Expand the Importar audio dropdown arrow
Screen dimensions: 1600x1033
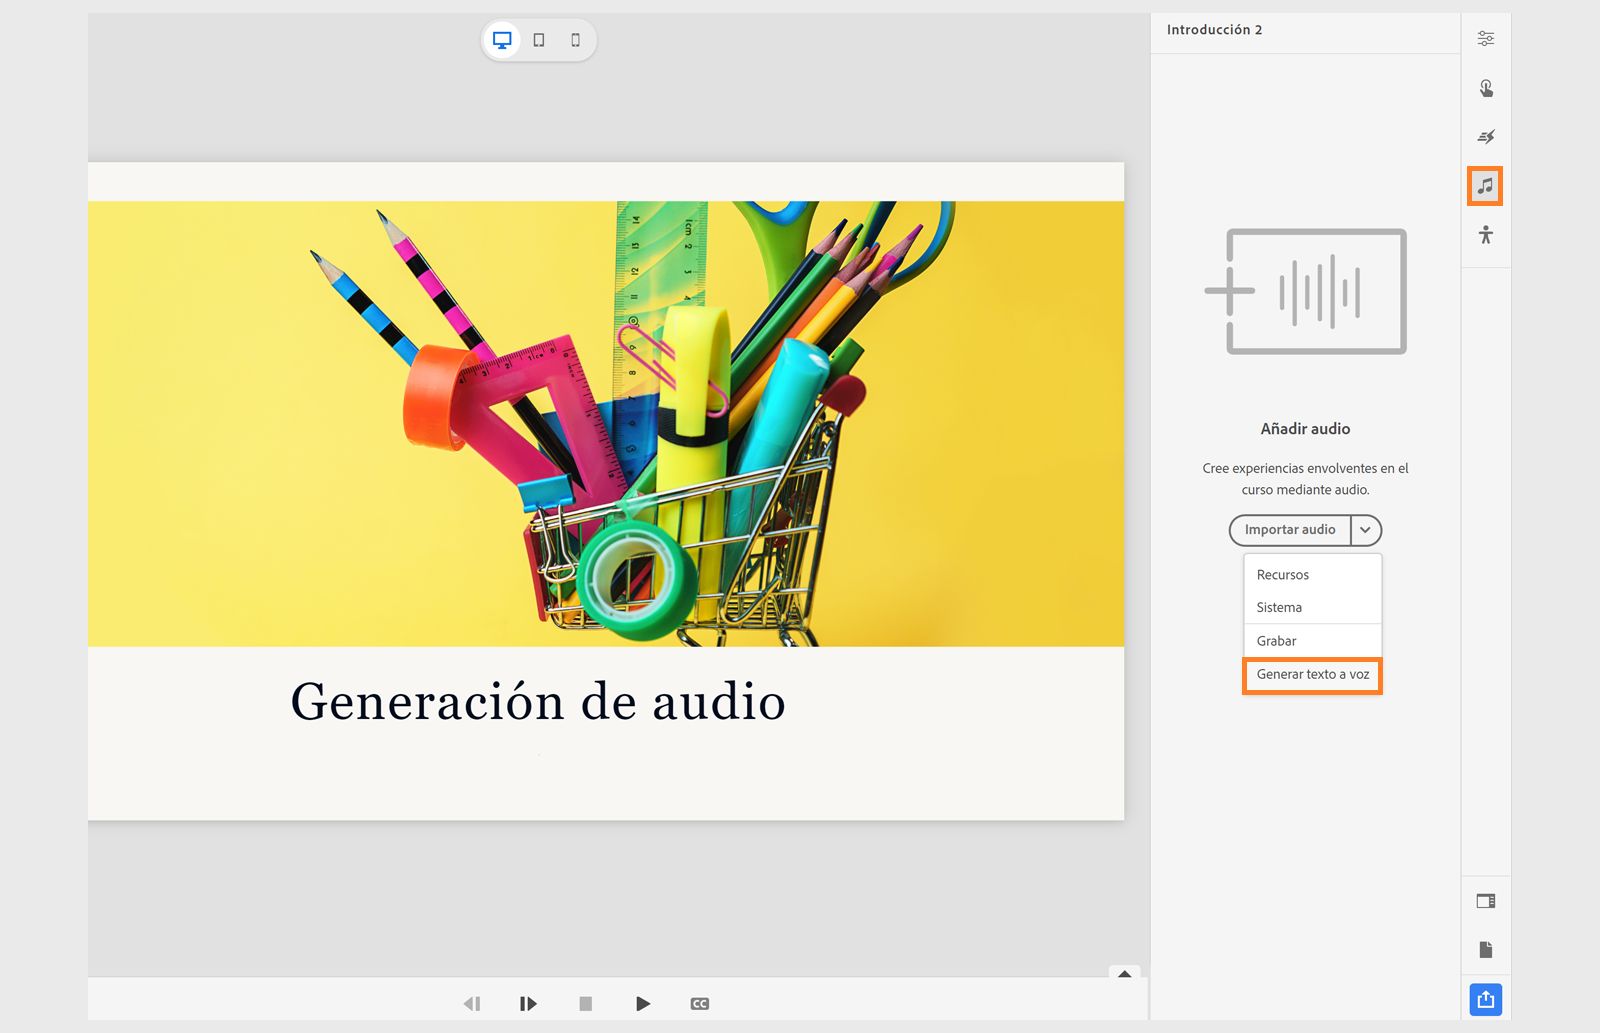(1365, 530)
